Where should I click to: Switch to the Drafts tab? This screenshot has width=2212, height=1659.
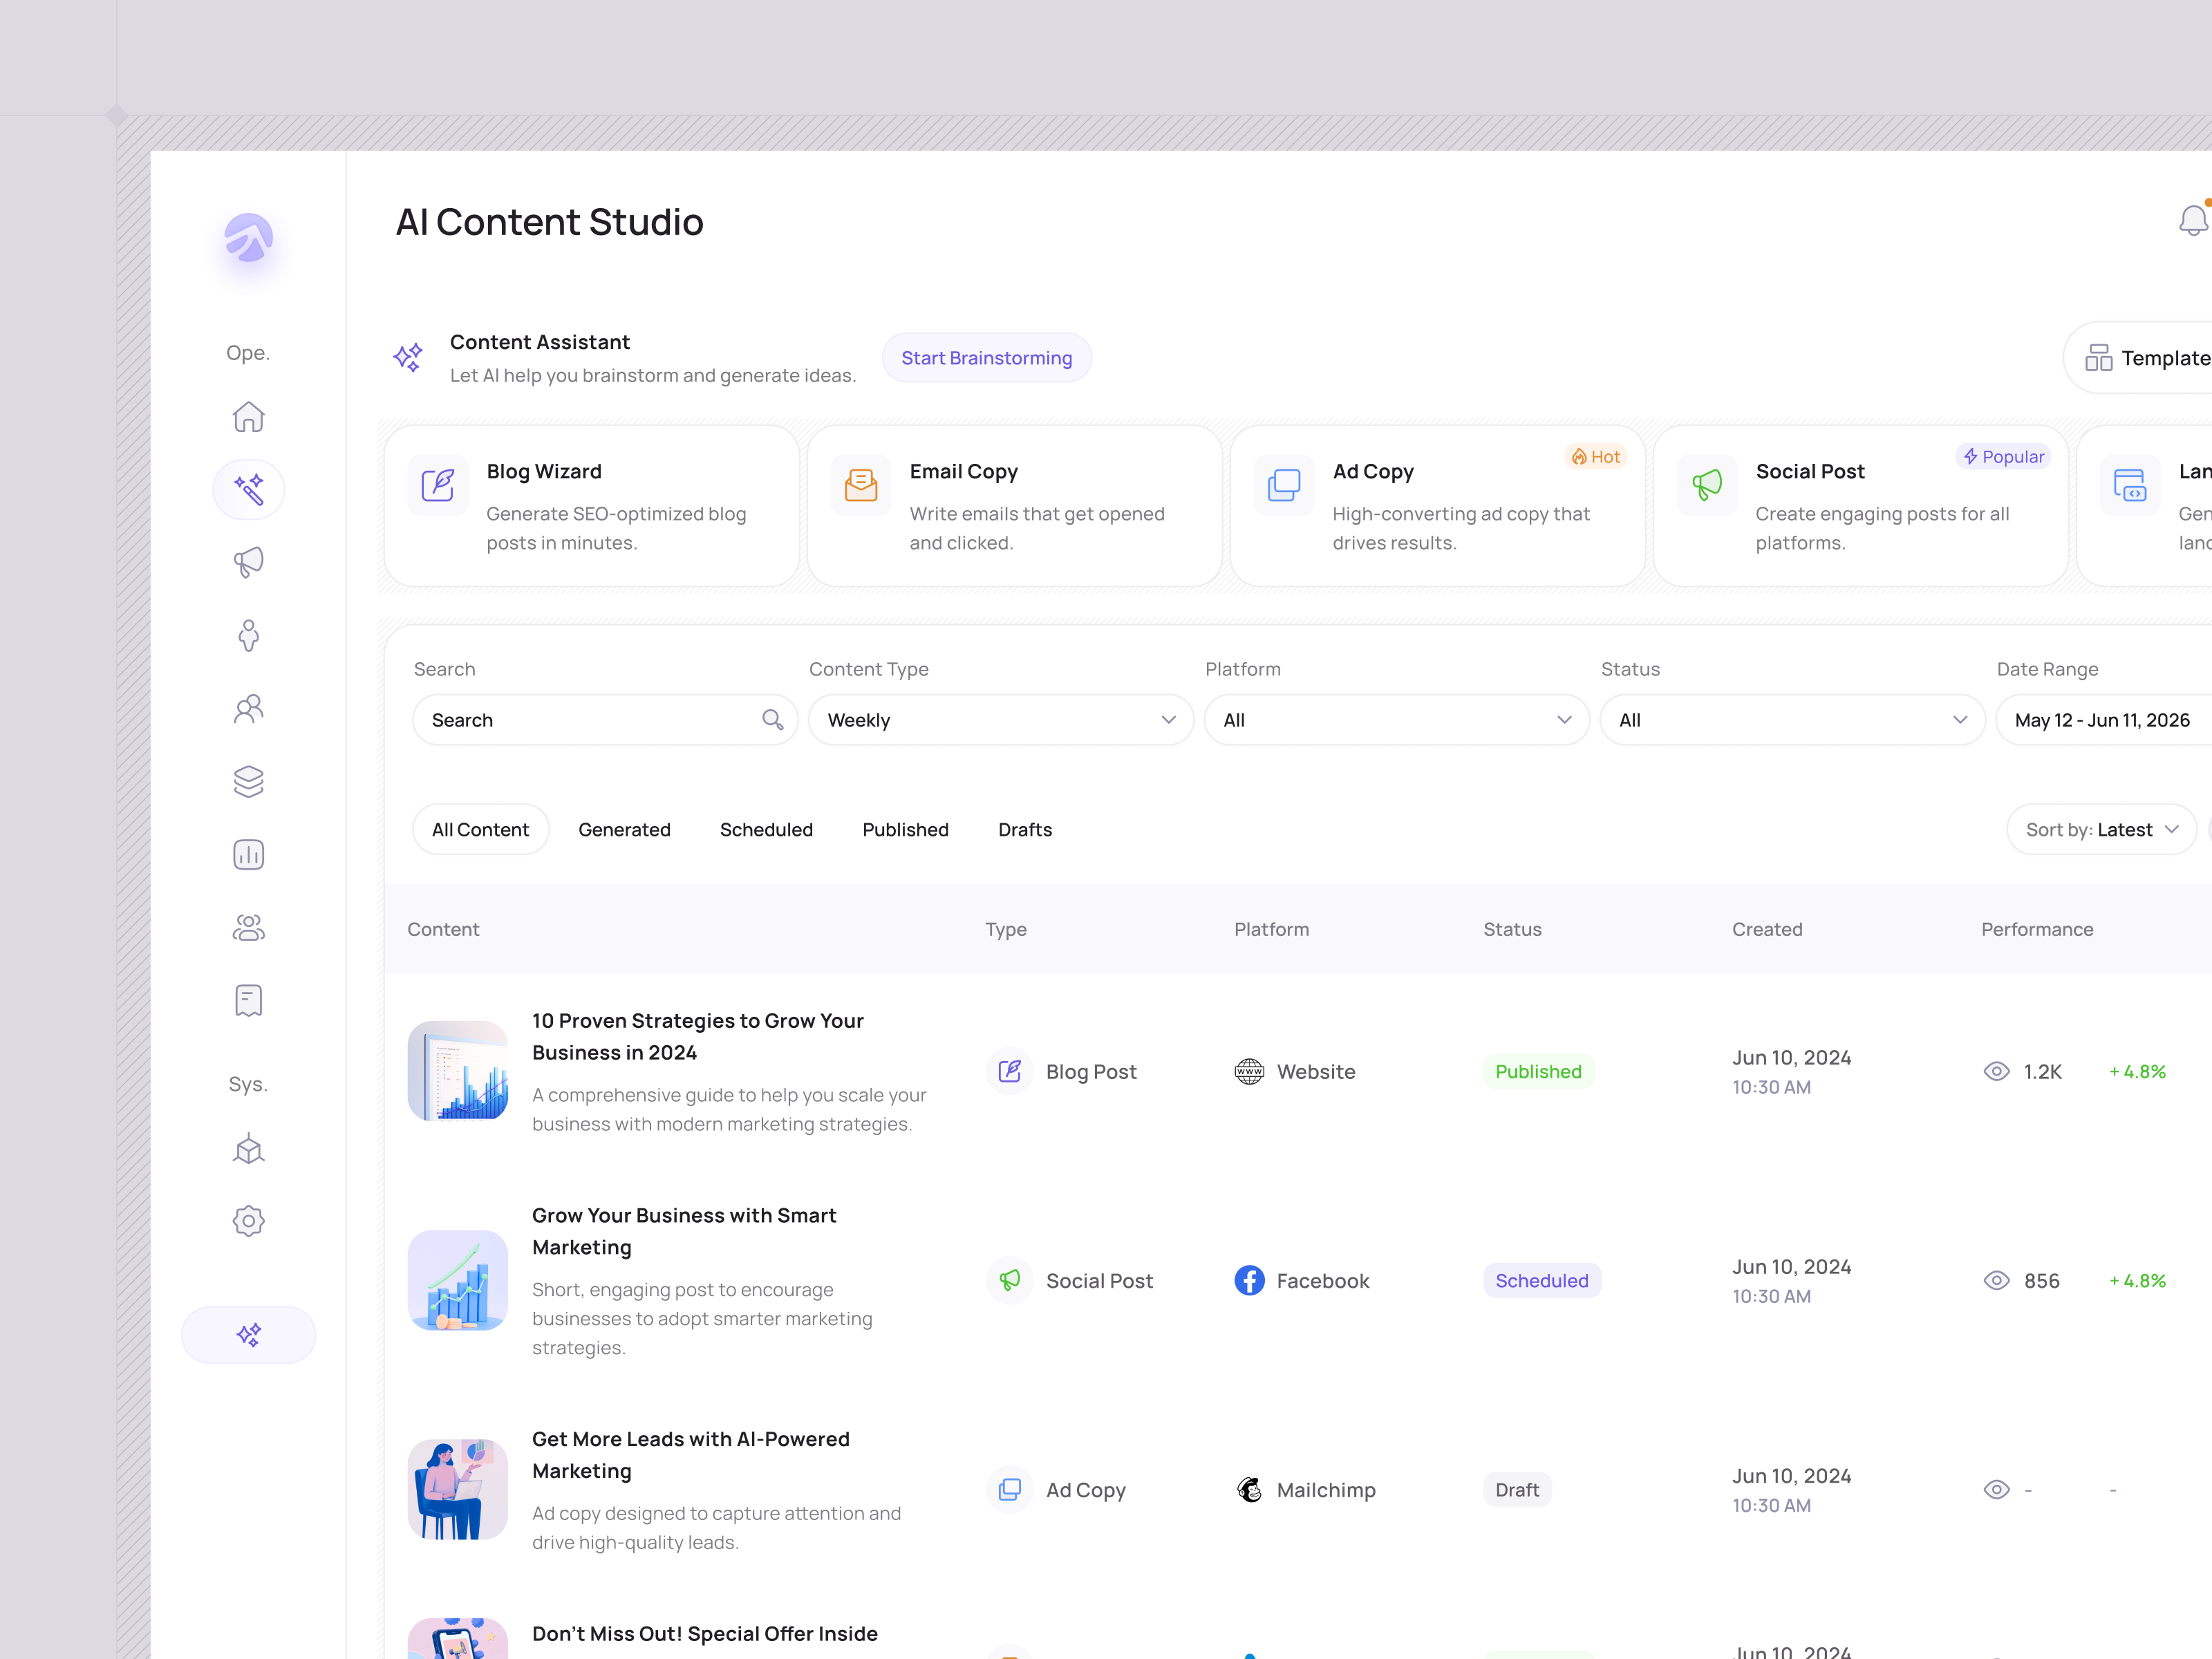[x=1025, y=829]
